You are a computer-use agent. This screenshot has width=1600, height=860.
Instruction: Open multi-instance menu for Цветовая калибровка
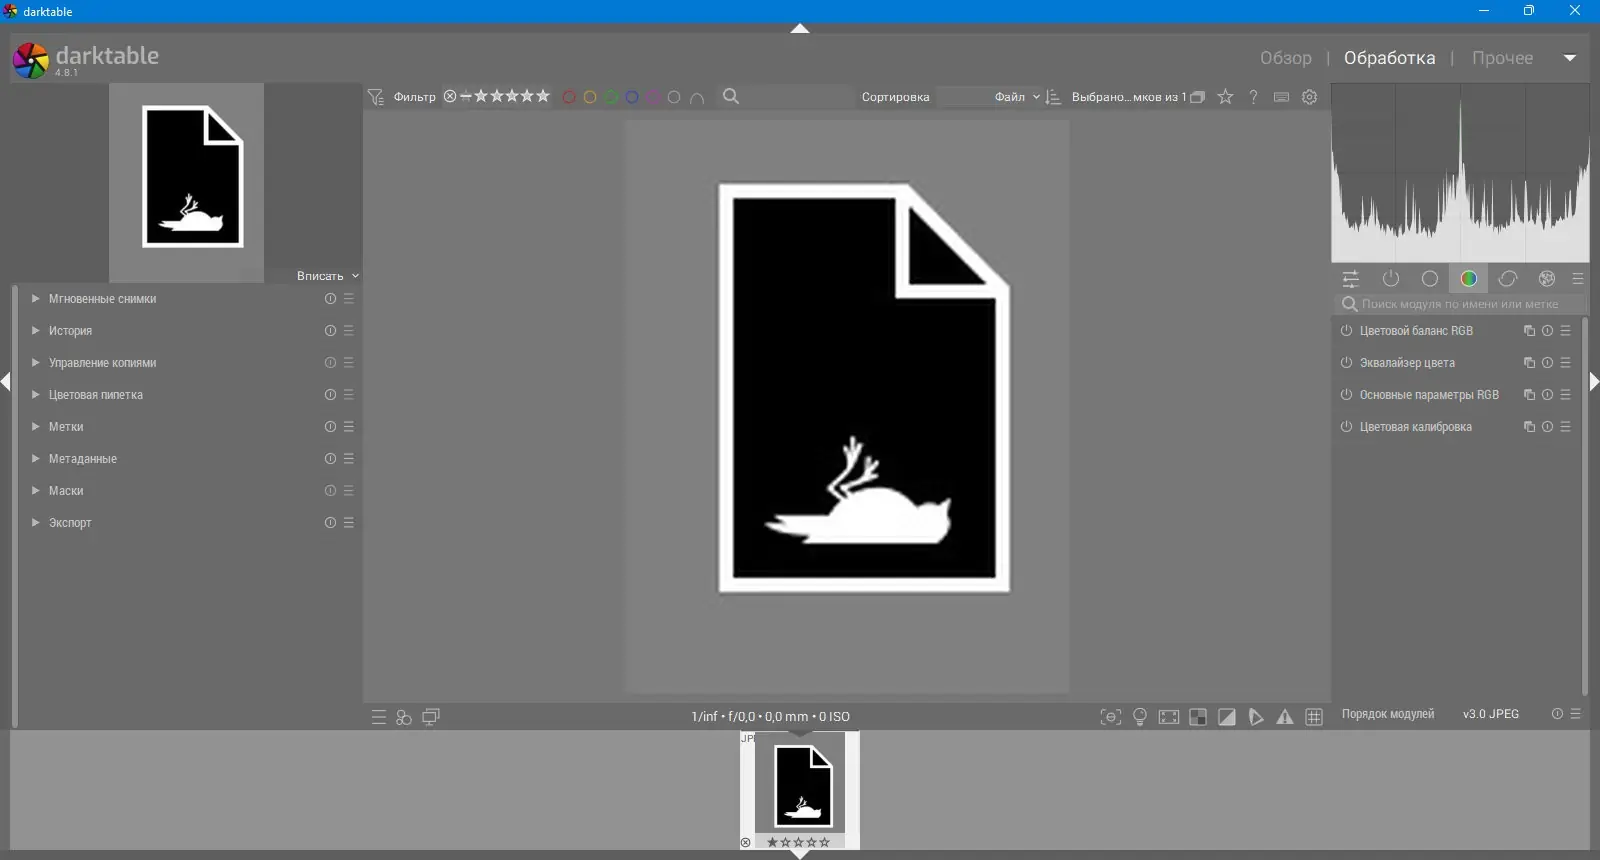(x=1529, y=427)
